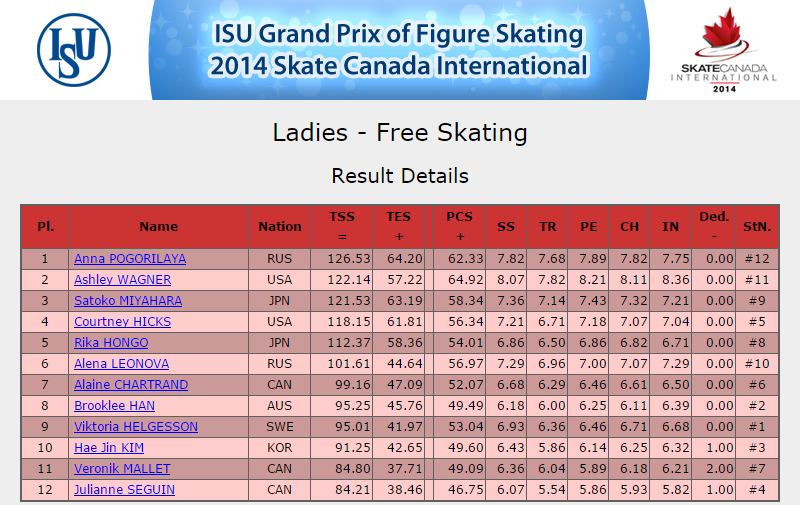Screen dimensions: 800x505
Task: Click the Nation column header
Action: coord(280,226)
